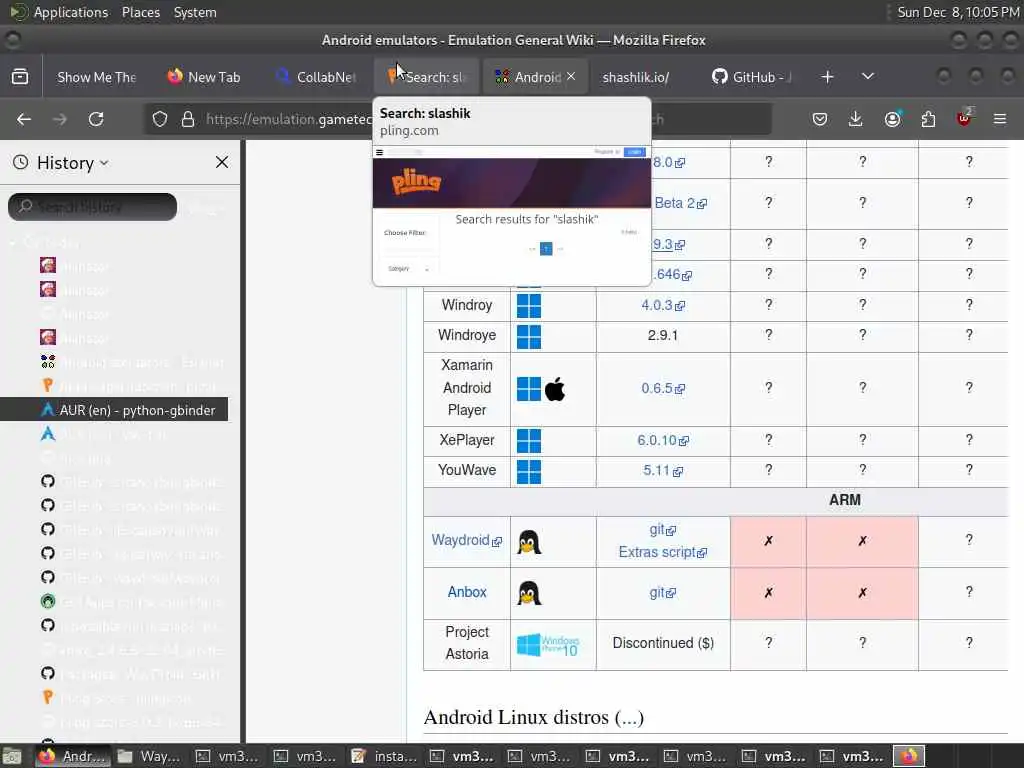Image resolution: width=1024 pixels, height=768 pixels.
Task: Select the Project Astoria cell
Action: click(467, 644)
